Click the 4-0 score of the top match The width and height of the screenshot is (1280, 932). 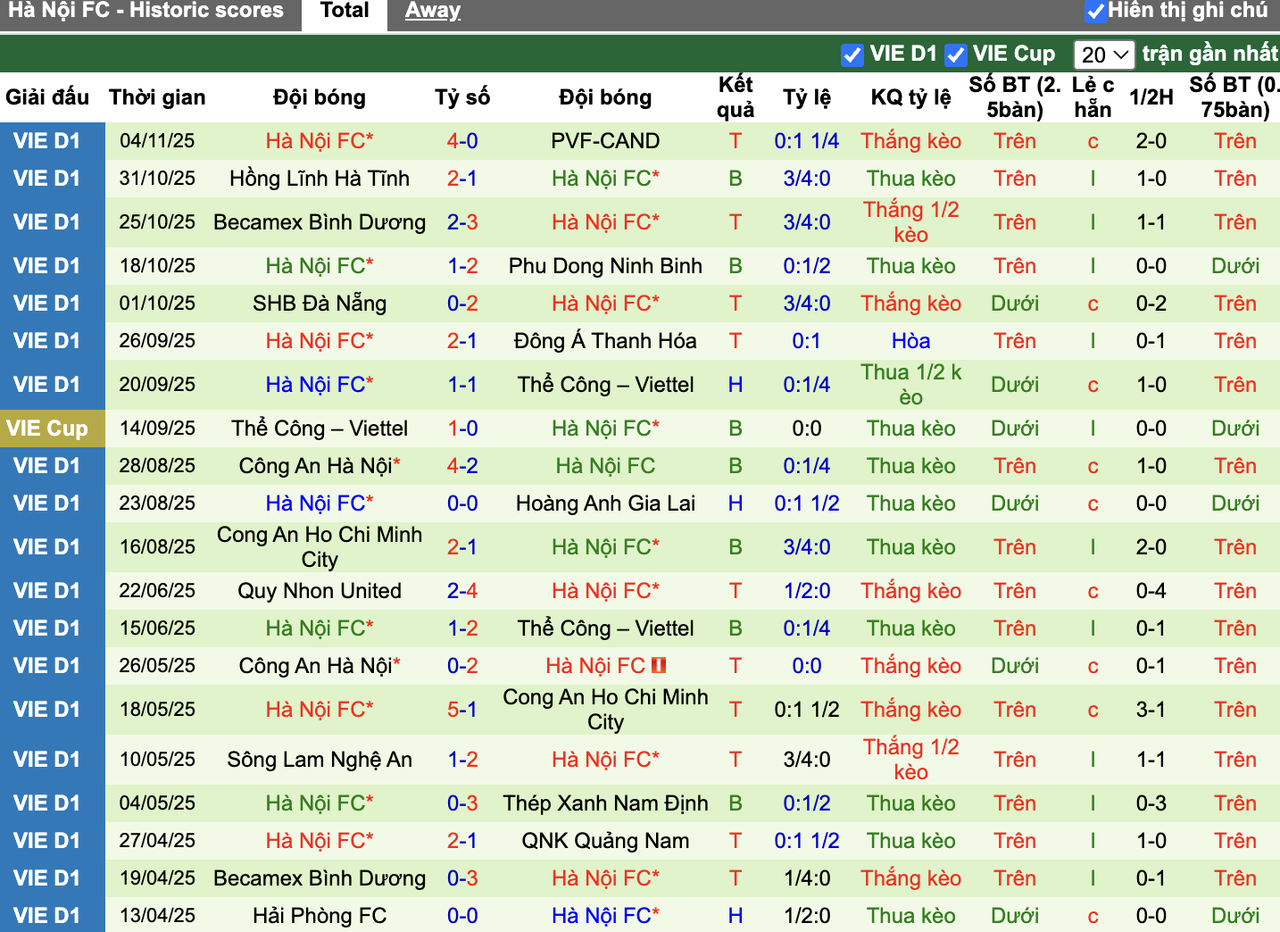click(x=462, y=141)
